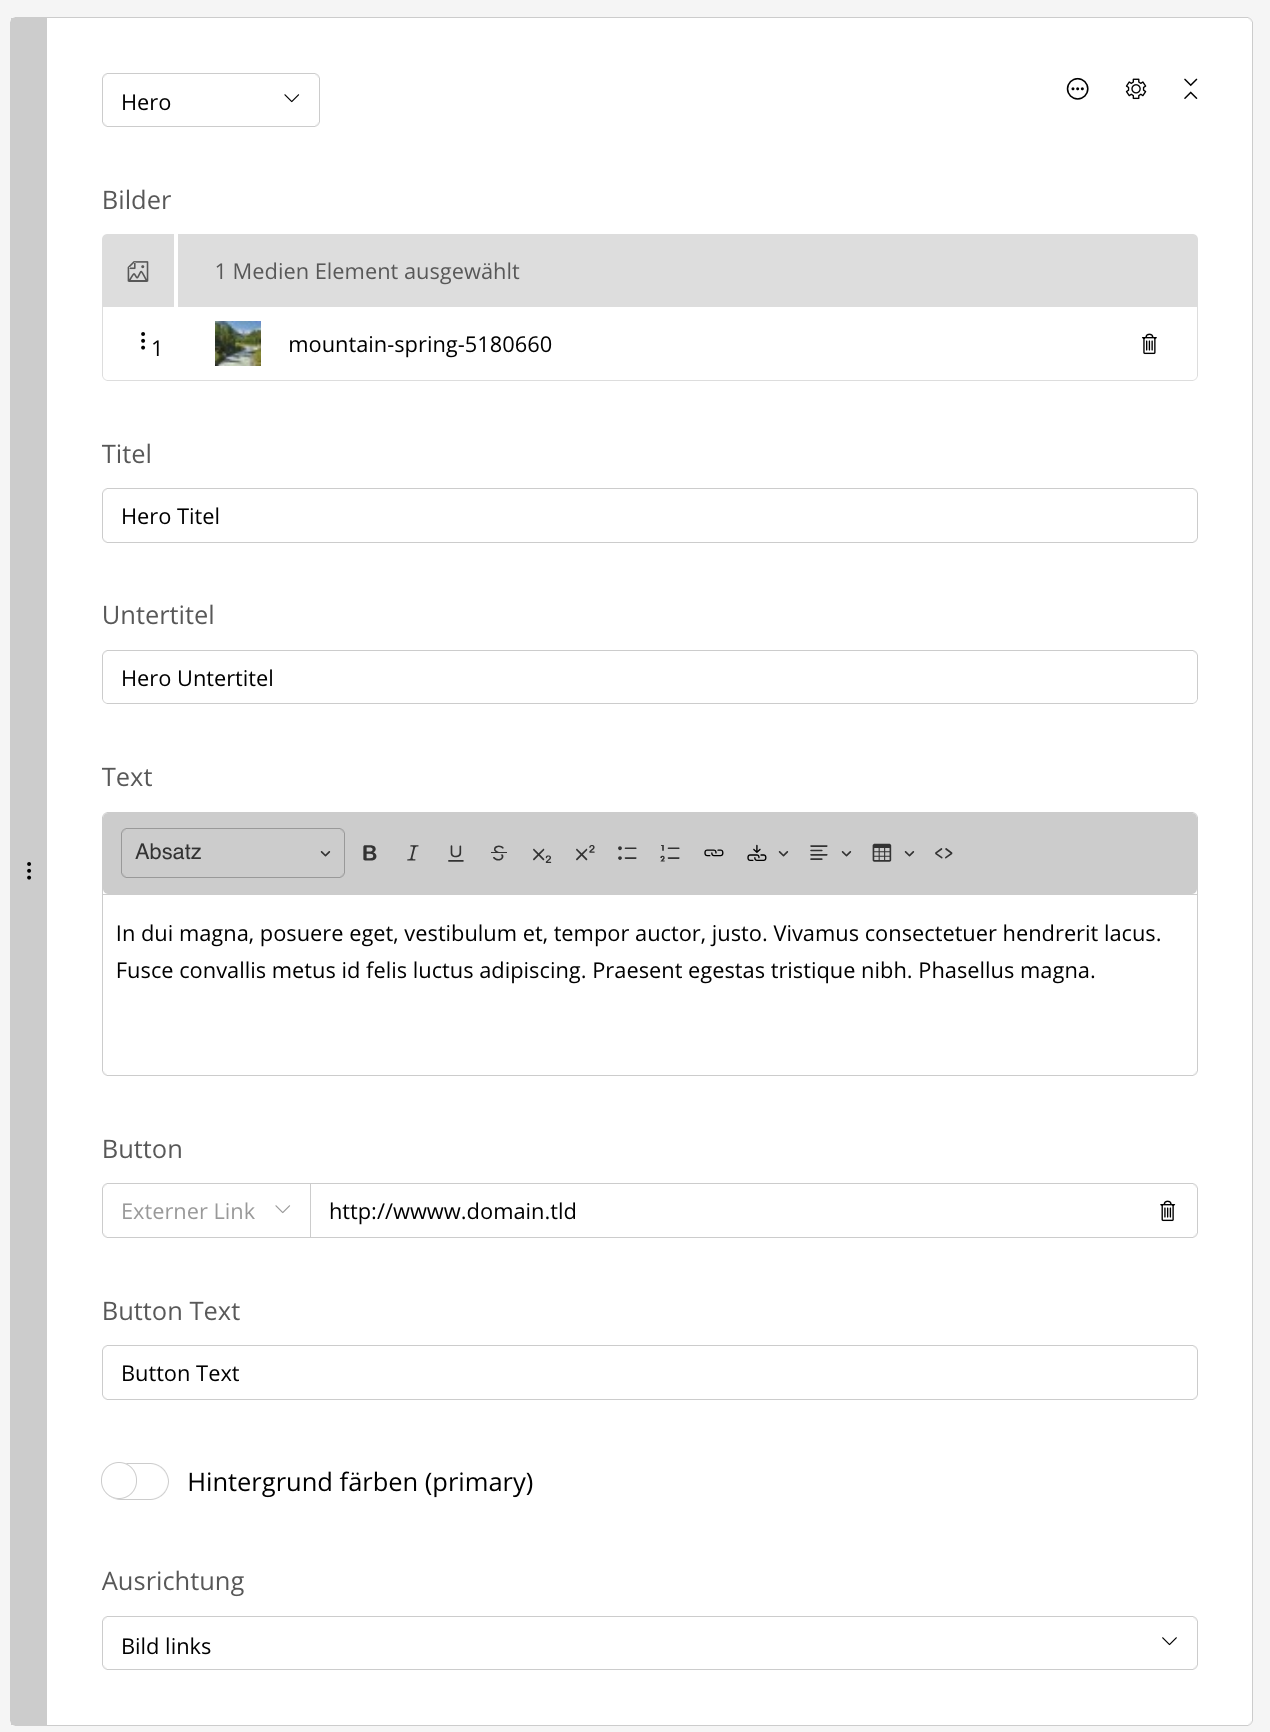Apply italic formatting in editor toolbar

pyautogui.click(x=412, y=853)
